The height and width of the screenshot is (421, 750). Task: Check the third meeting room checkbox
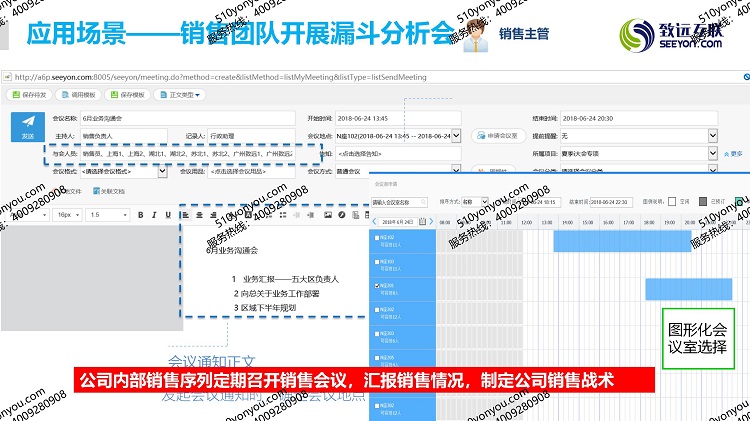coord(376,287)
